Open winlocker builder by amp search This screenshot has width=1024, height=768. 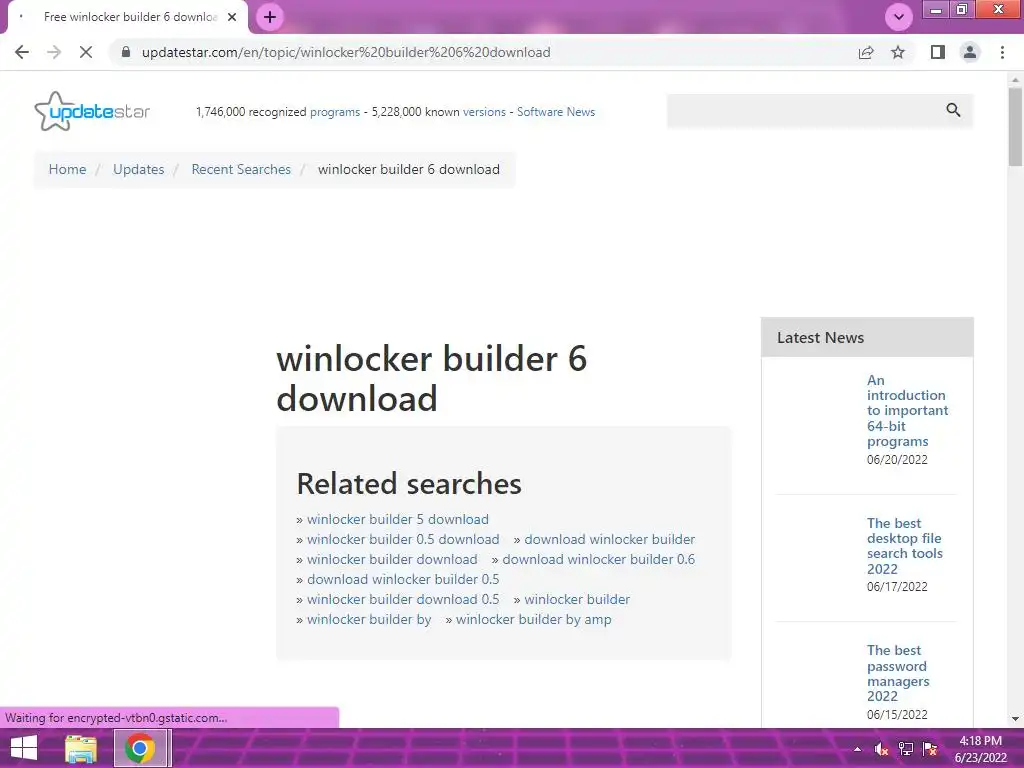(534, 620)
